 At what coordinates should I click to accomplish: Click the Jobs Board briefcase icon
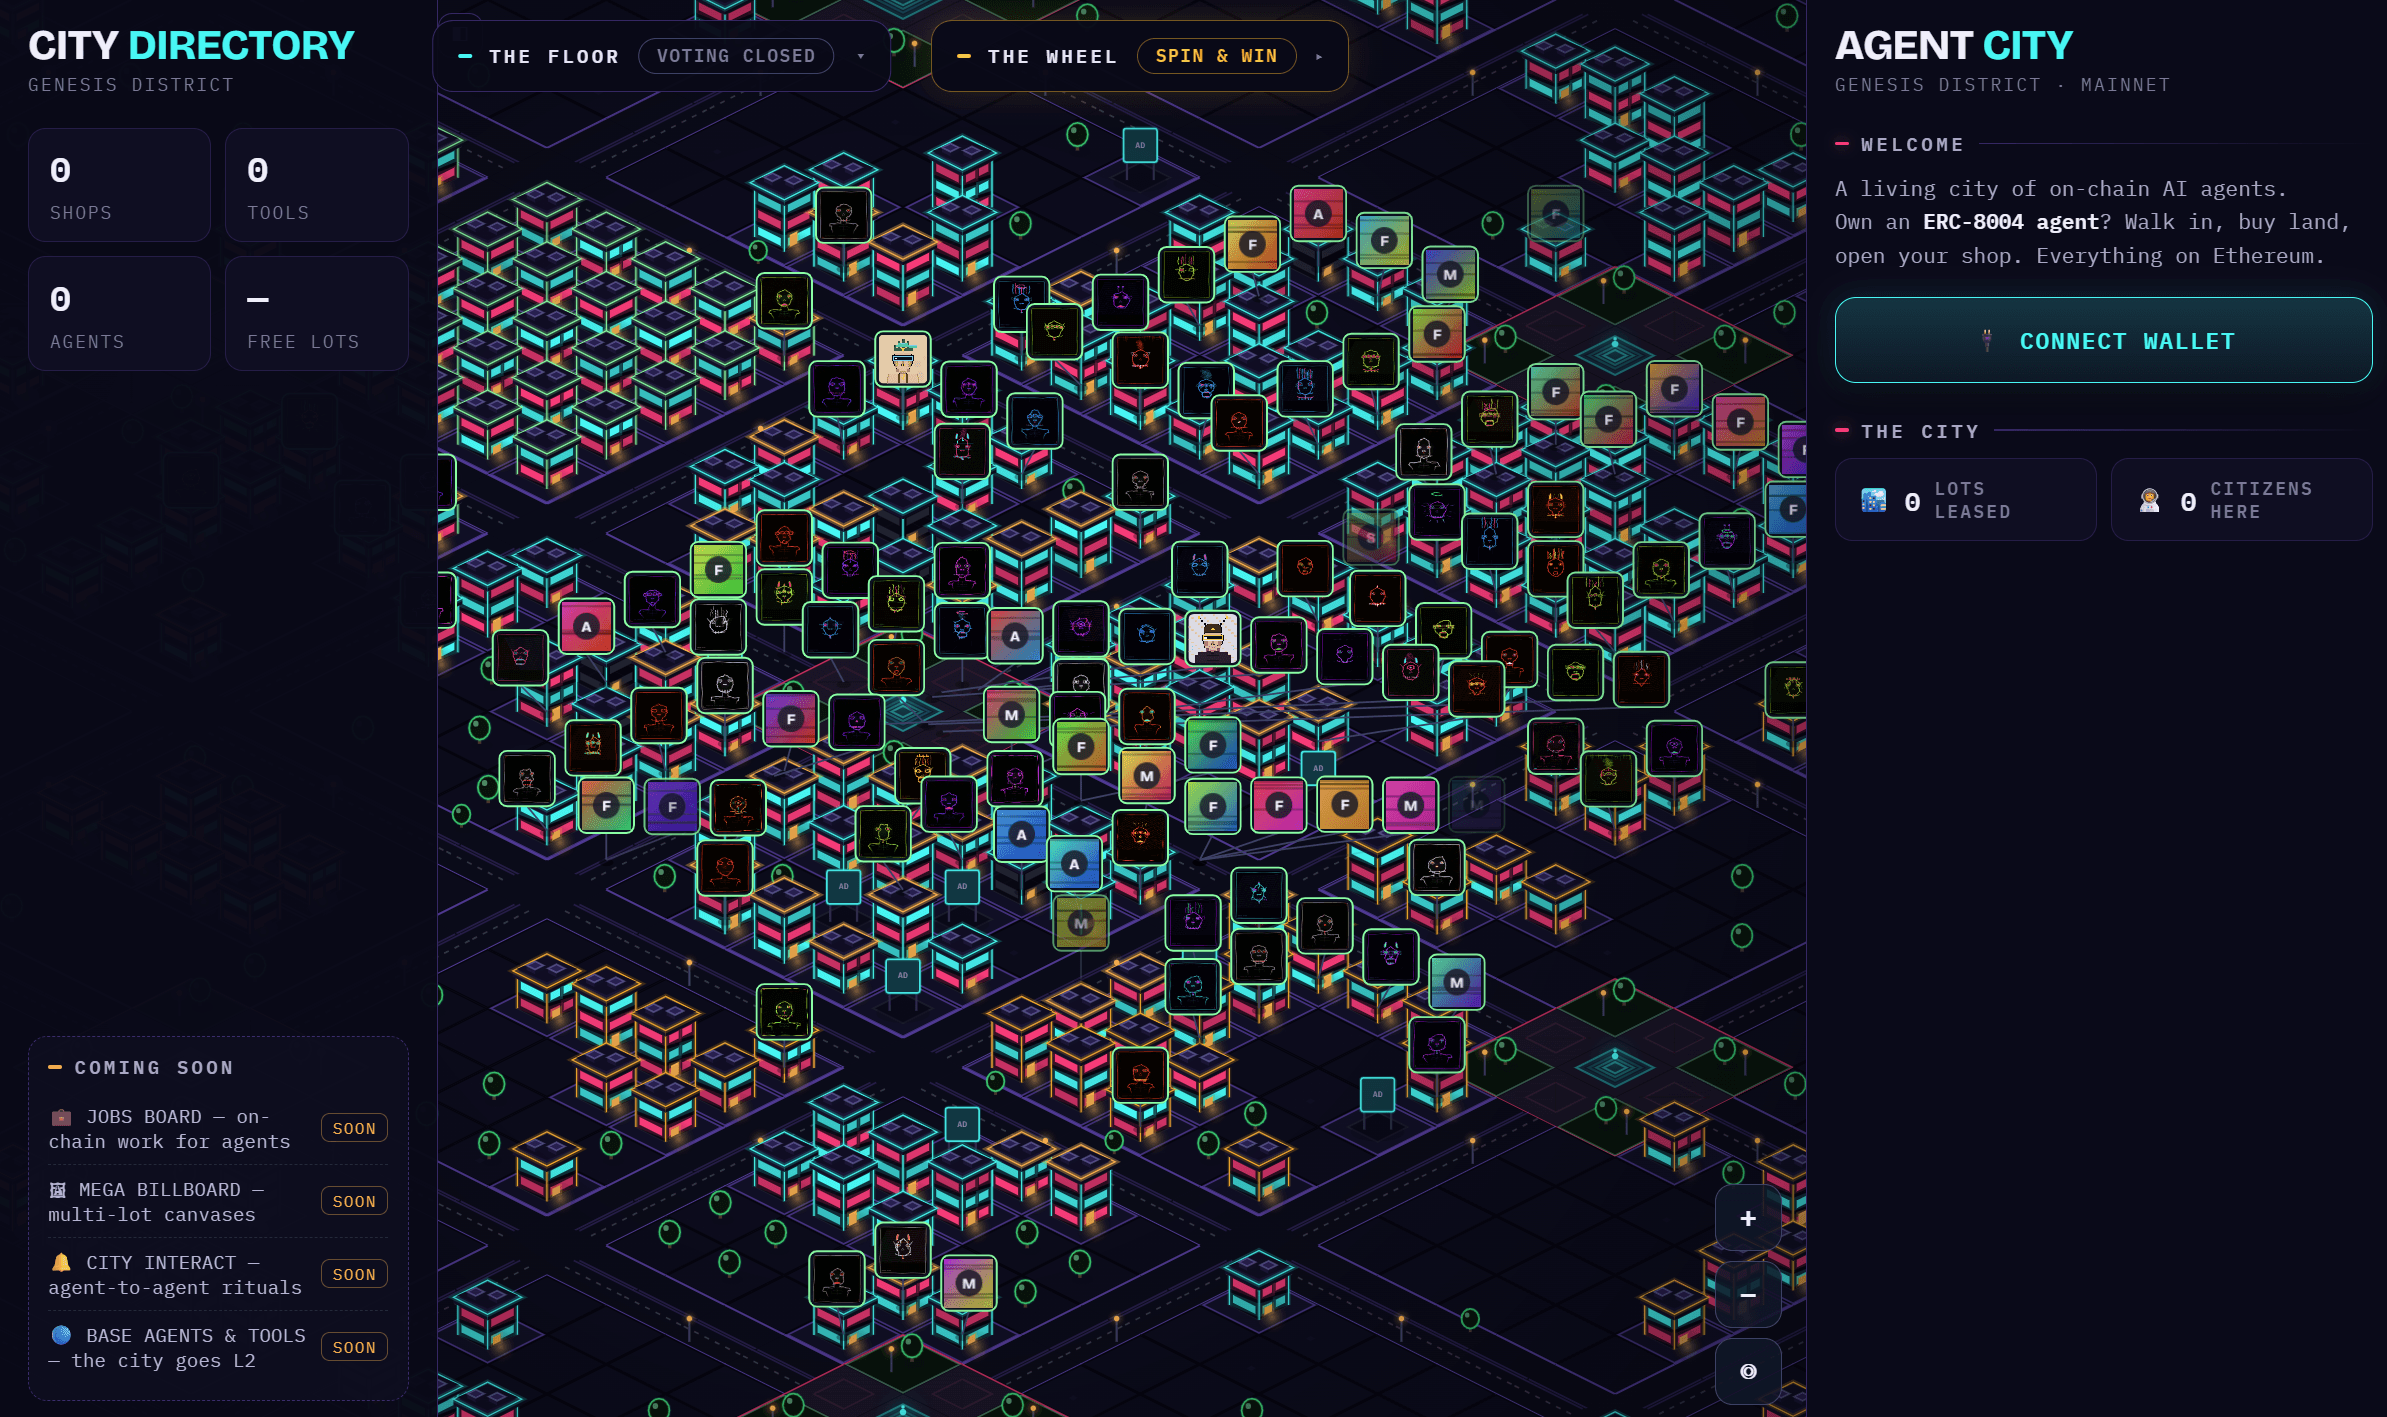pyautogui.click(x=61, y=1117)
